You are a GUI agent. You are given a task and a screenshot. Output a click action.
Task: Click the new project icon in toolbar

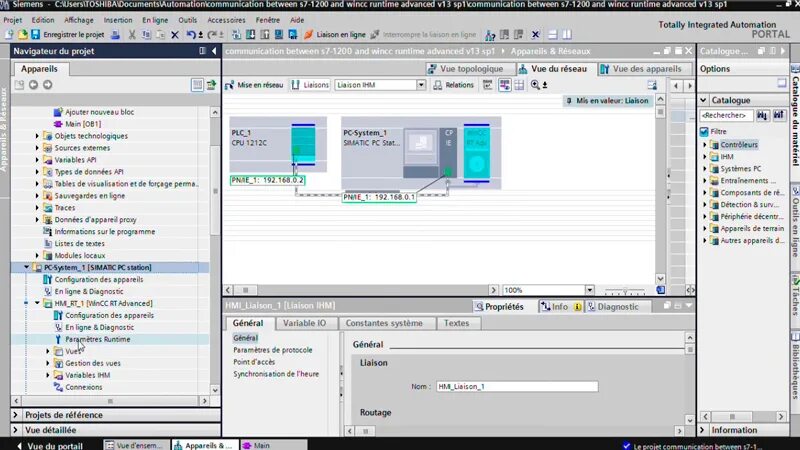click(x=9, y=35)
